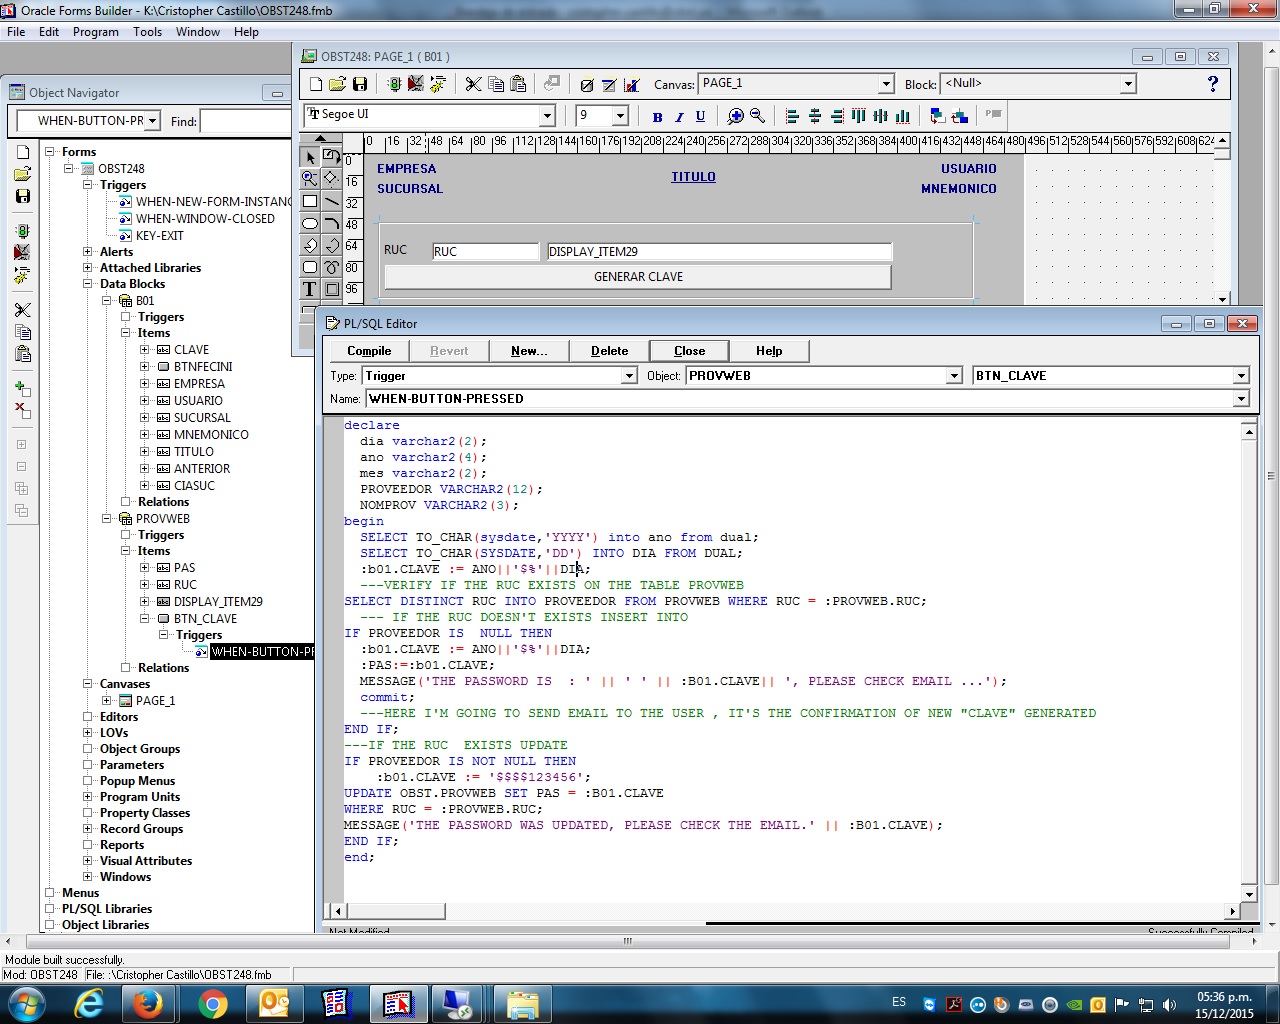Toggle Italic formatting in Layout Editor
Viewport: 1280px width, 1024px height.
tap(679, 116)
